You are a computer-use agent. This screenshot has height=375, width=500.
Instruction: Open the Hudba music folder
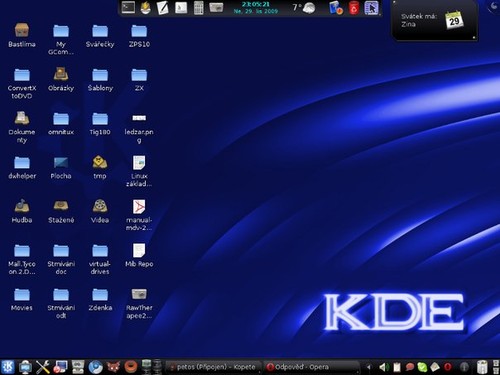(22, 211)
